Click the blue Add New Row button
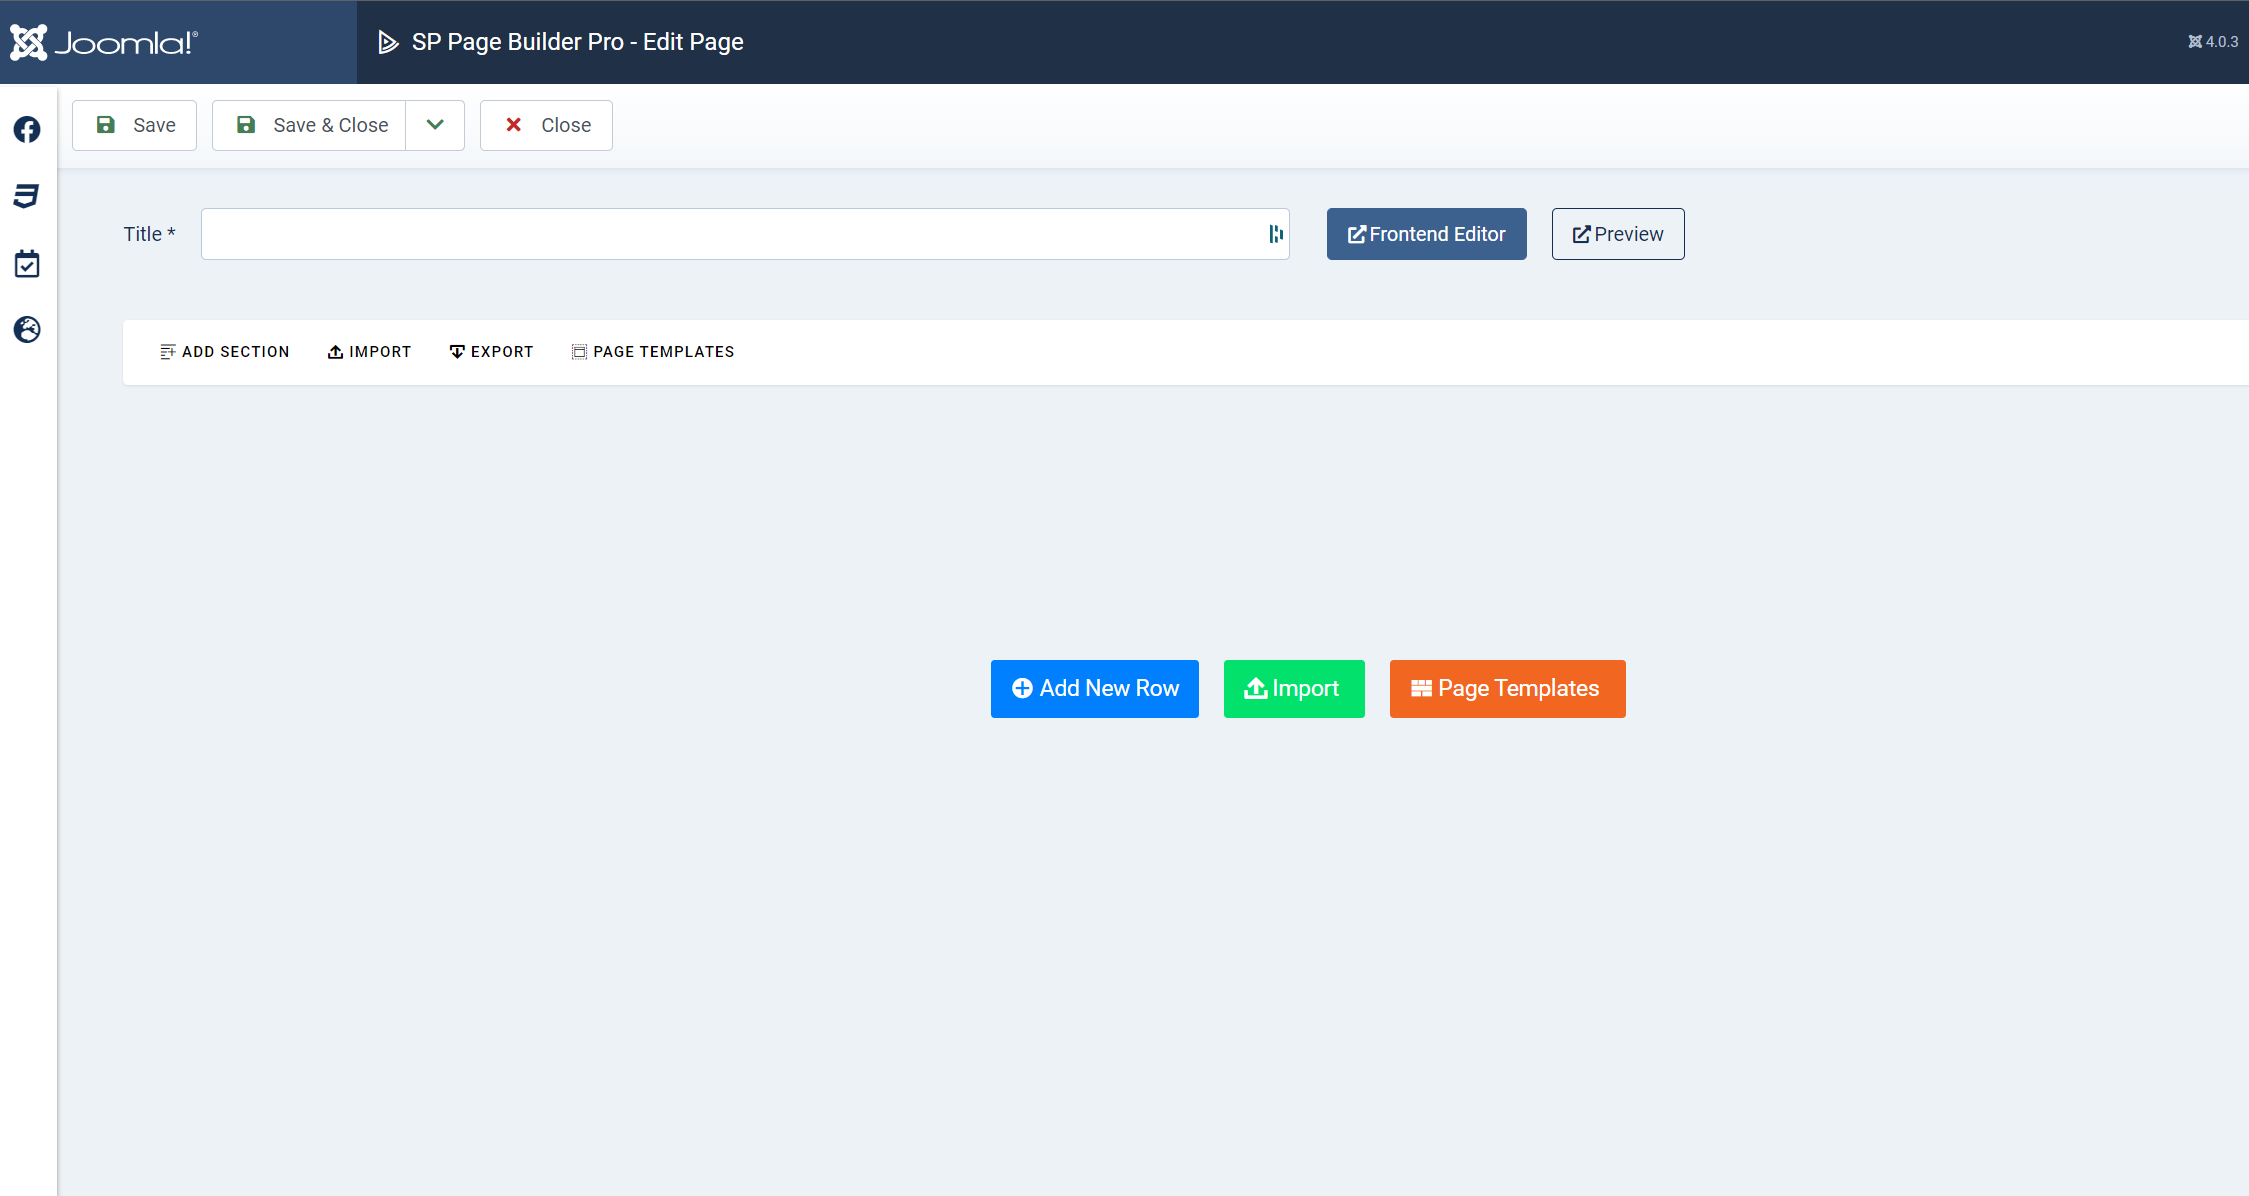Screen dimensions: 2249x1196 tap(1094, 688)
